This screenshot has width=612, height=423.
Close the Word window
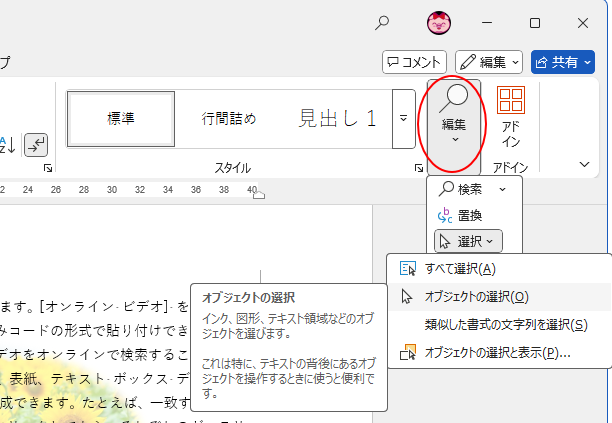tap(583, 23)
